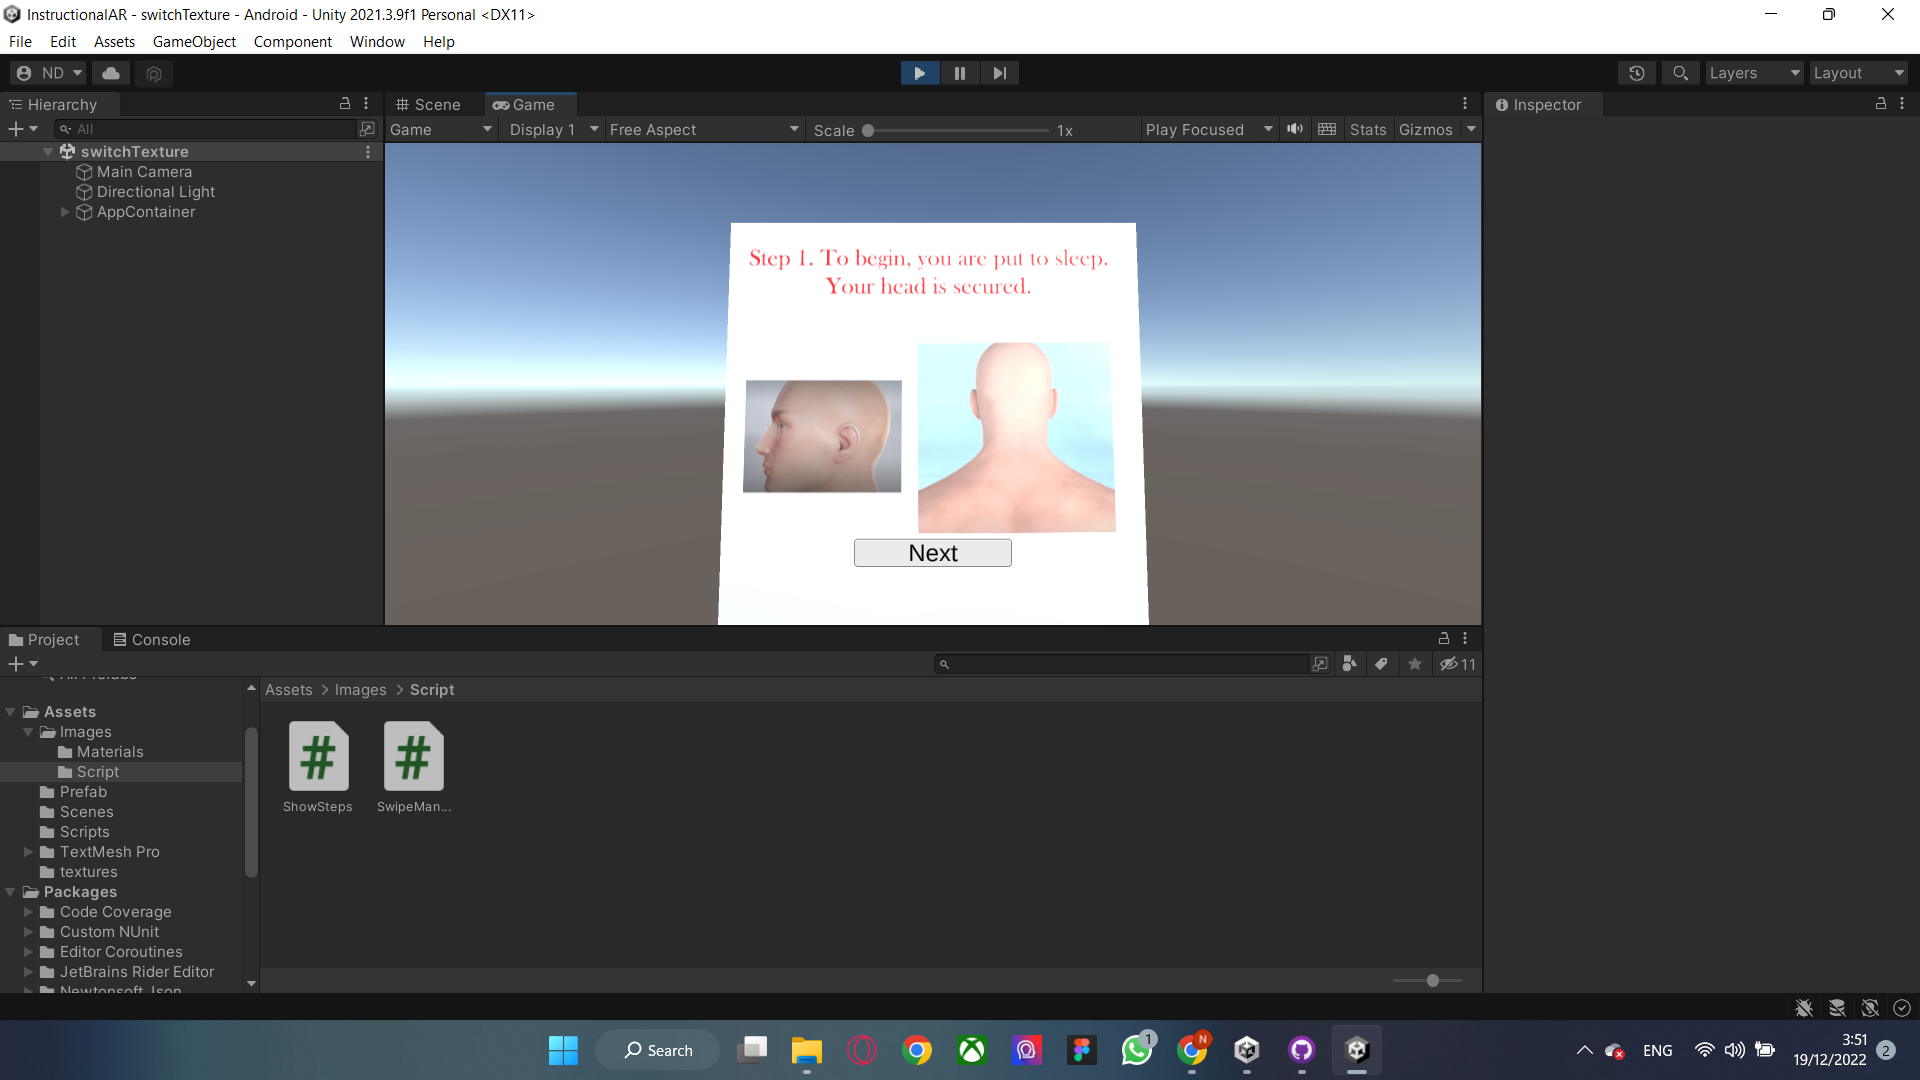Viewport: 1920px width, 1080px height.
Task: Pause the running game
Action: click(x=960, y=73)
